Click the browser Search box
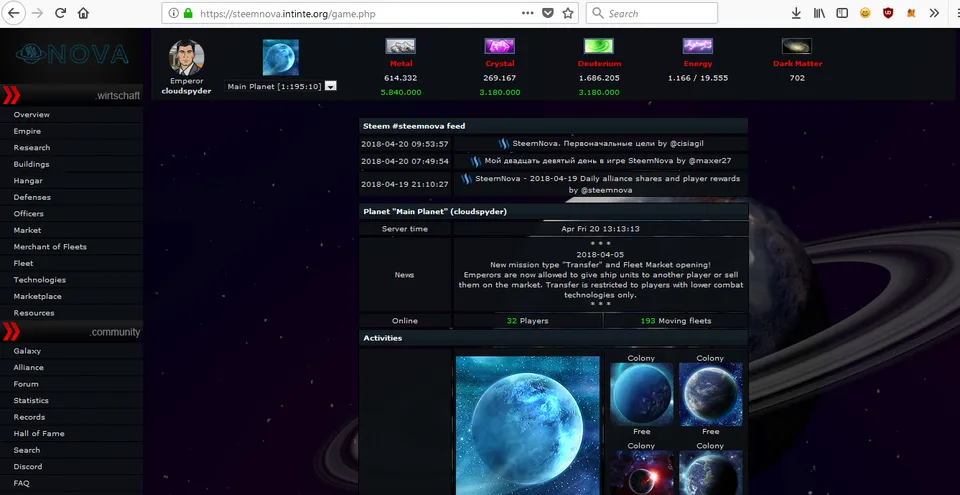The width and height of the screenshot is (960, 495). pos(651,13)
